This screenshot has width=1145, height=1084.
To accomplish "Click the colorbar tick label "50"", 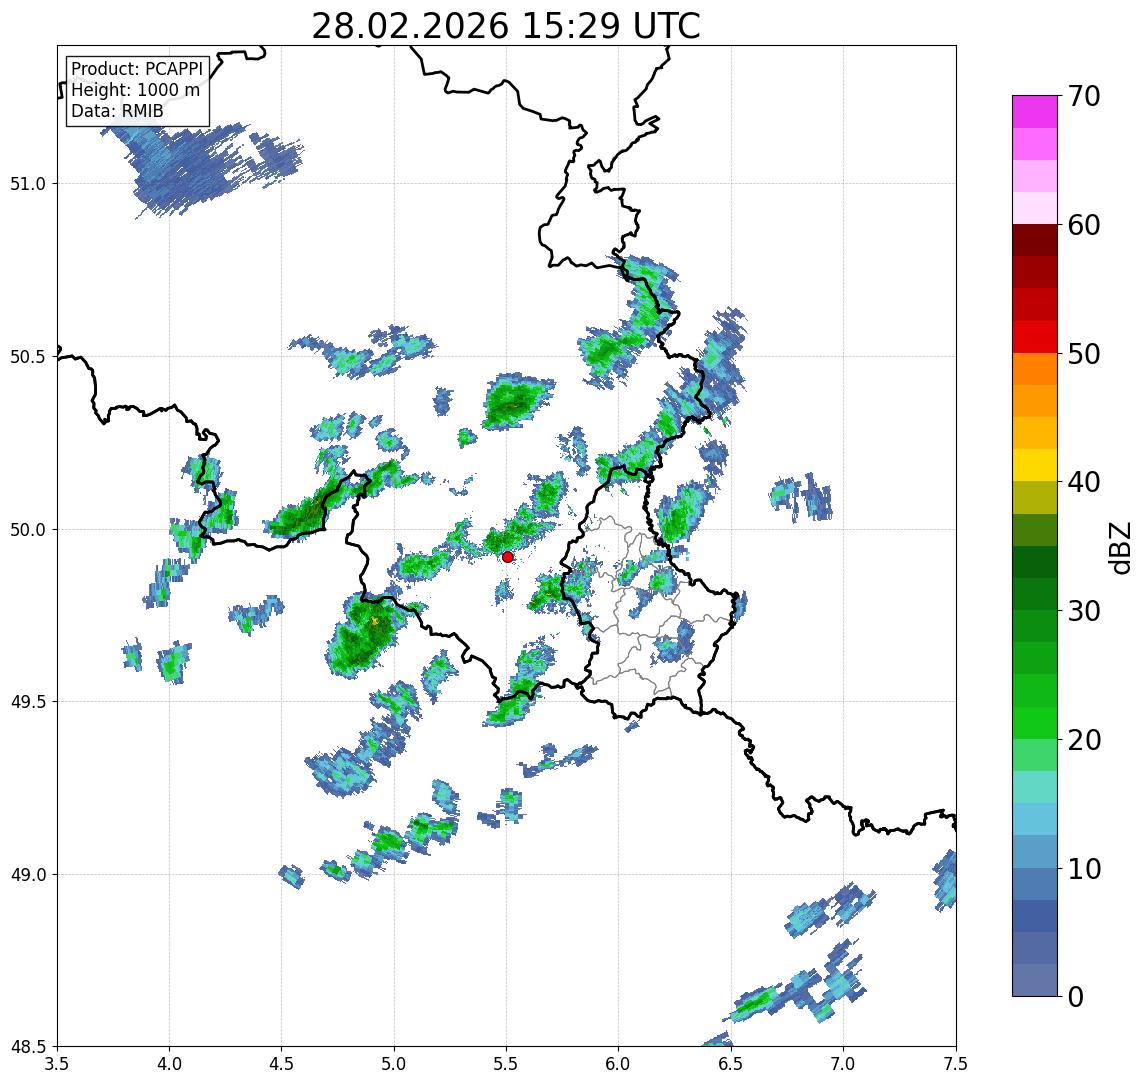I will click(1084, 354).
